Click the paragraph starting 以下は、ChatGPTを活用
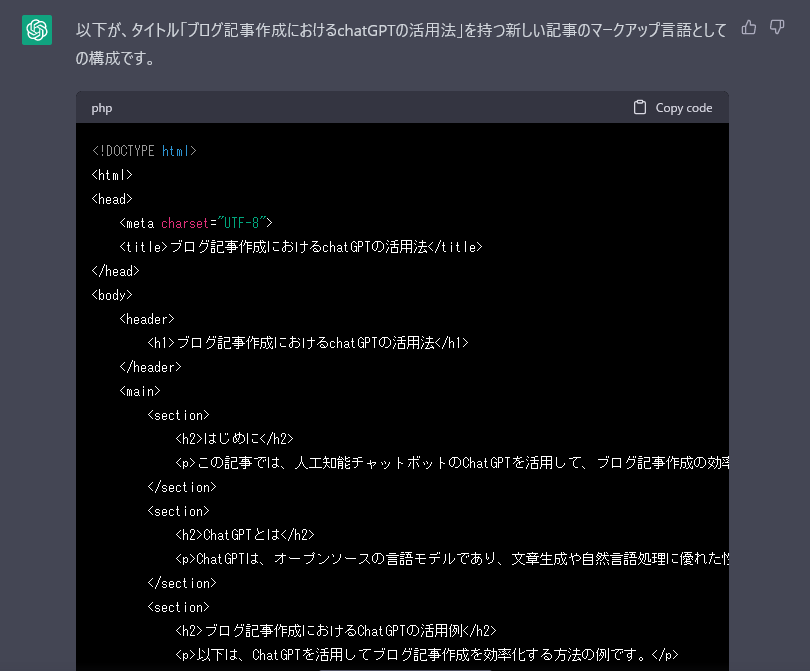 point(427,655)
